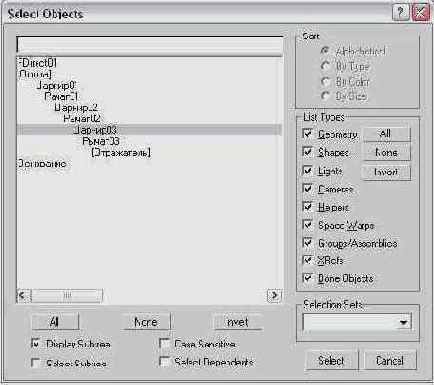434x385 pixels.
Task: Select the [Отражатель] entry
Action: click(121, 152)
